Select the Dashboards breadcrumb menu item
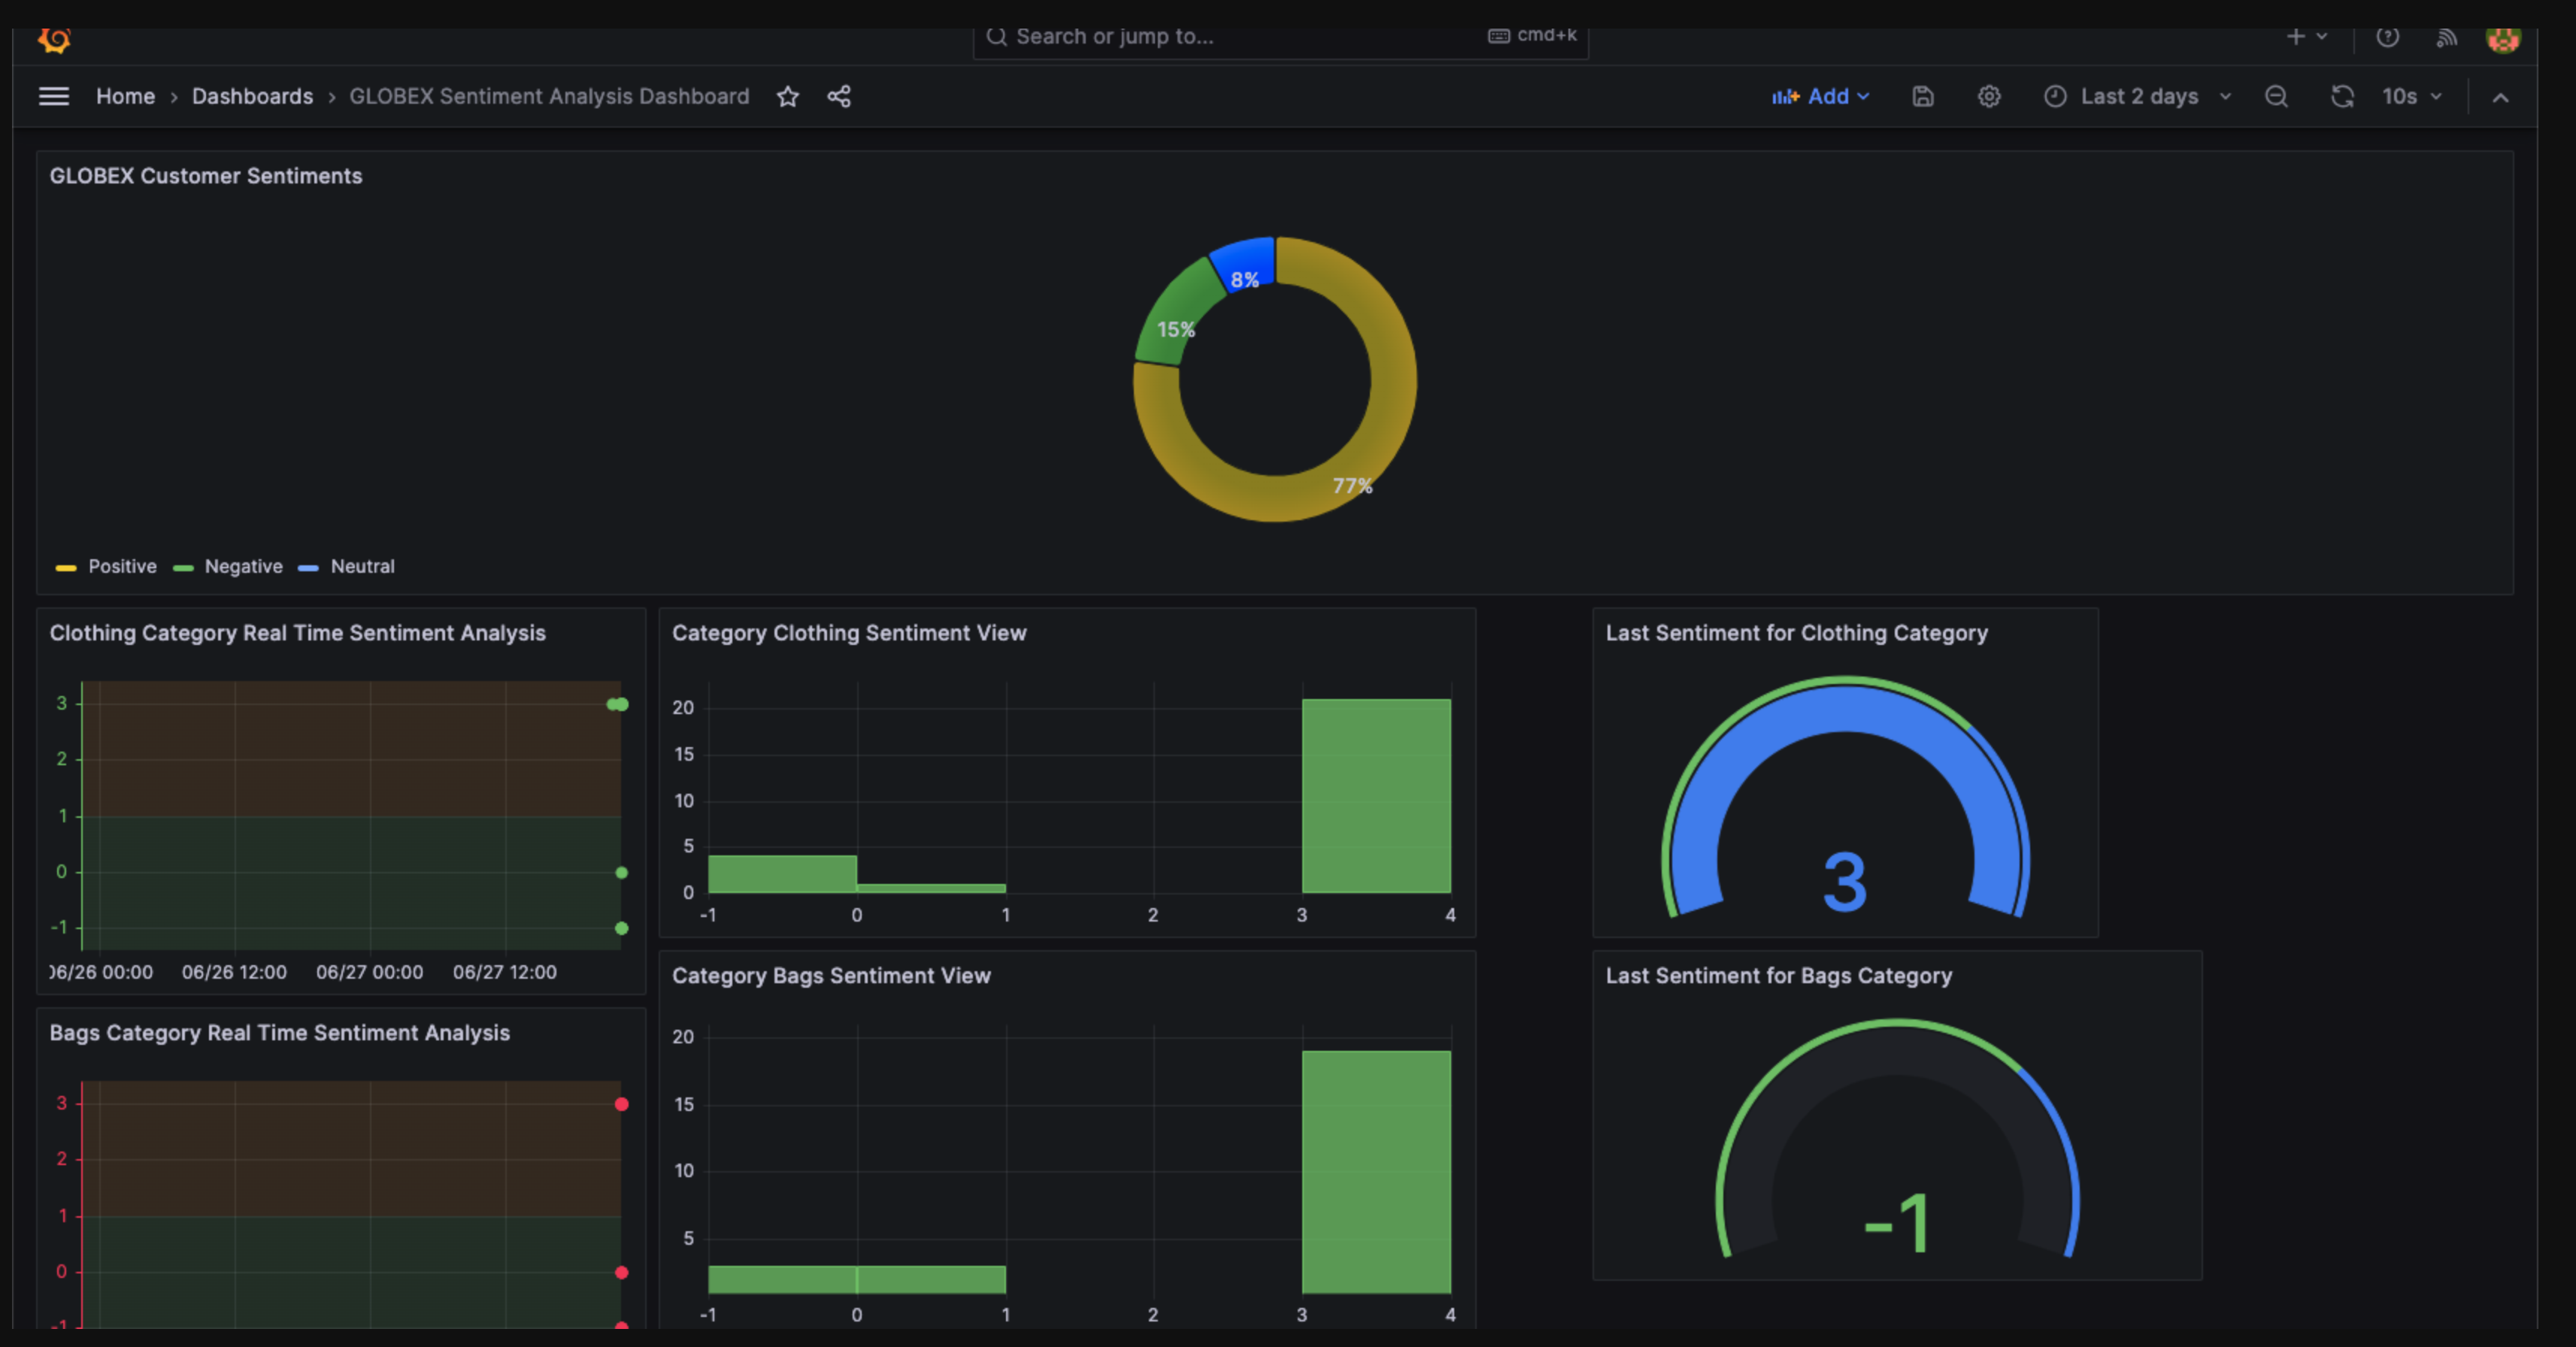This screenshot has height=1347, width=2576. click(x=250, y=95)
